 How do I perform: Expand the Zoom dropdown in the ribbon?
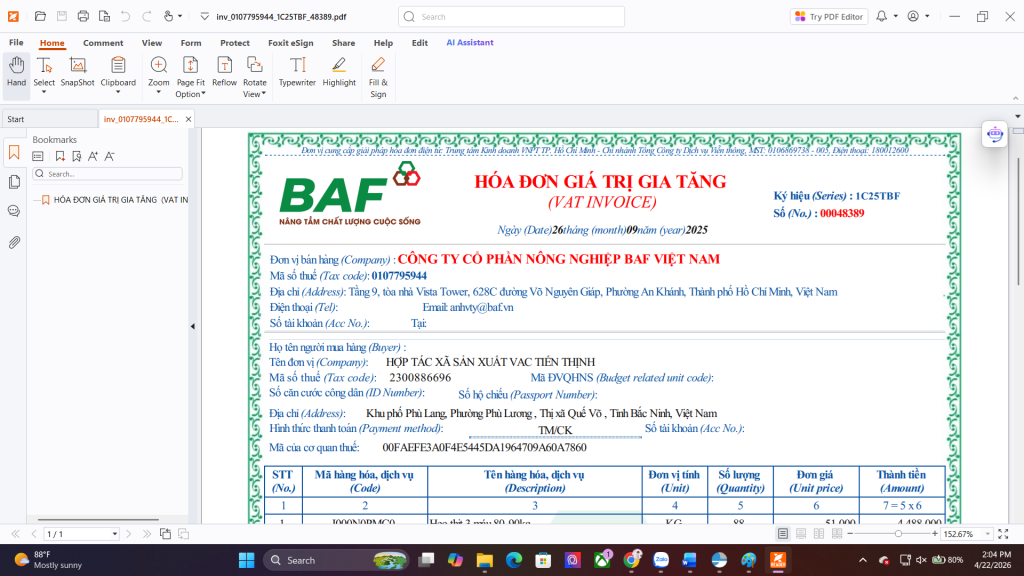click(159, 83)
